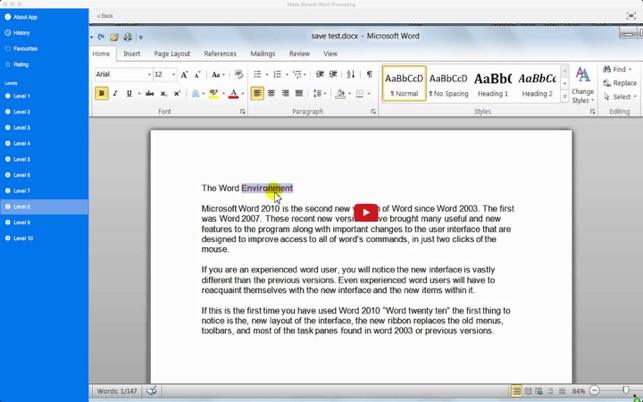Apply the Heading 2 style
The width and height of the screenshot is (643, 402).
click(537, 84)
